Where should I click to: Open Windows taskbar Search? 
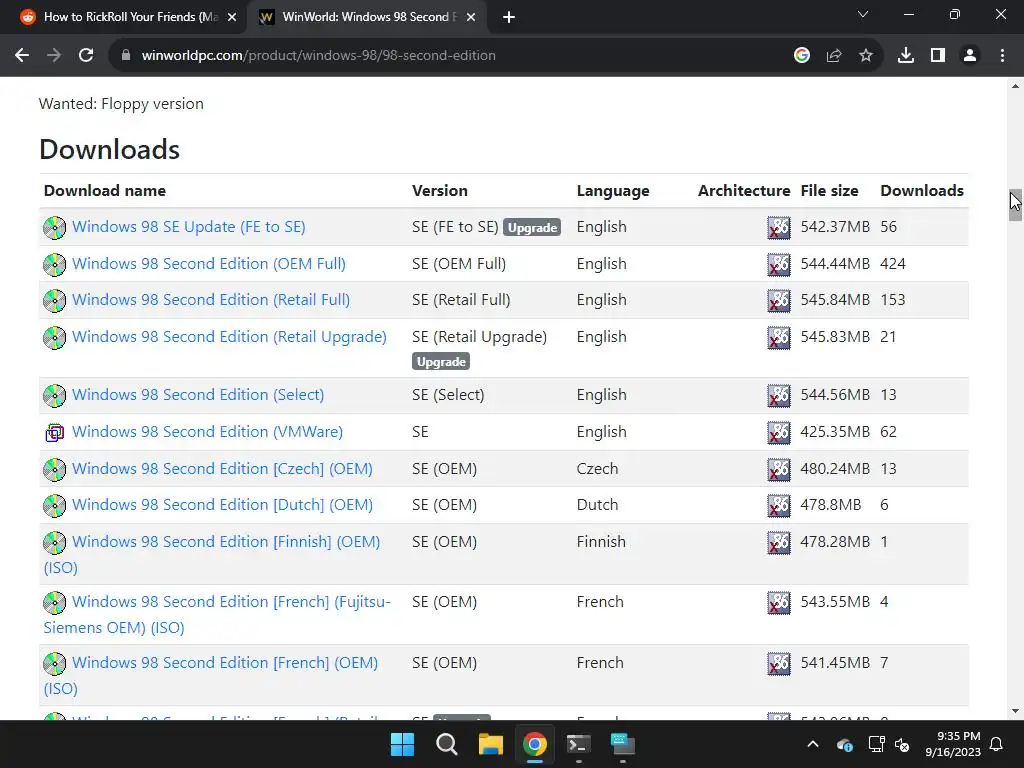(447, 744)
